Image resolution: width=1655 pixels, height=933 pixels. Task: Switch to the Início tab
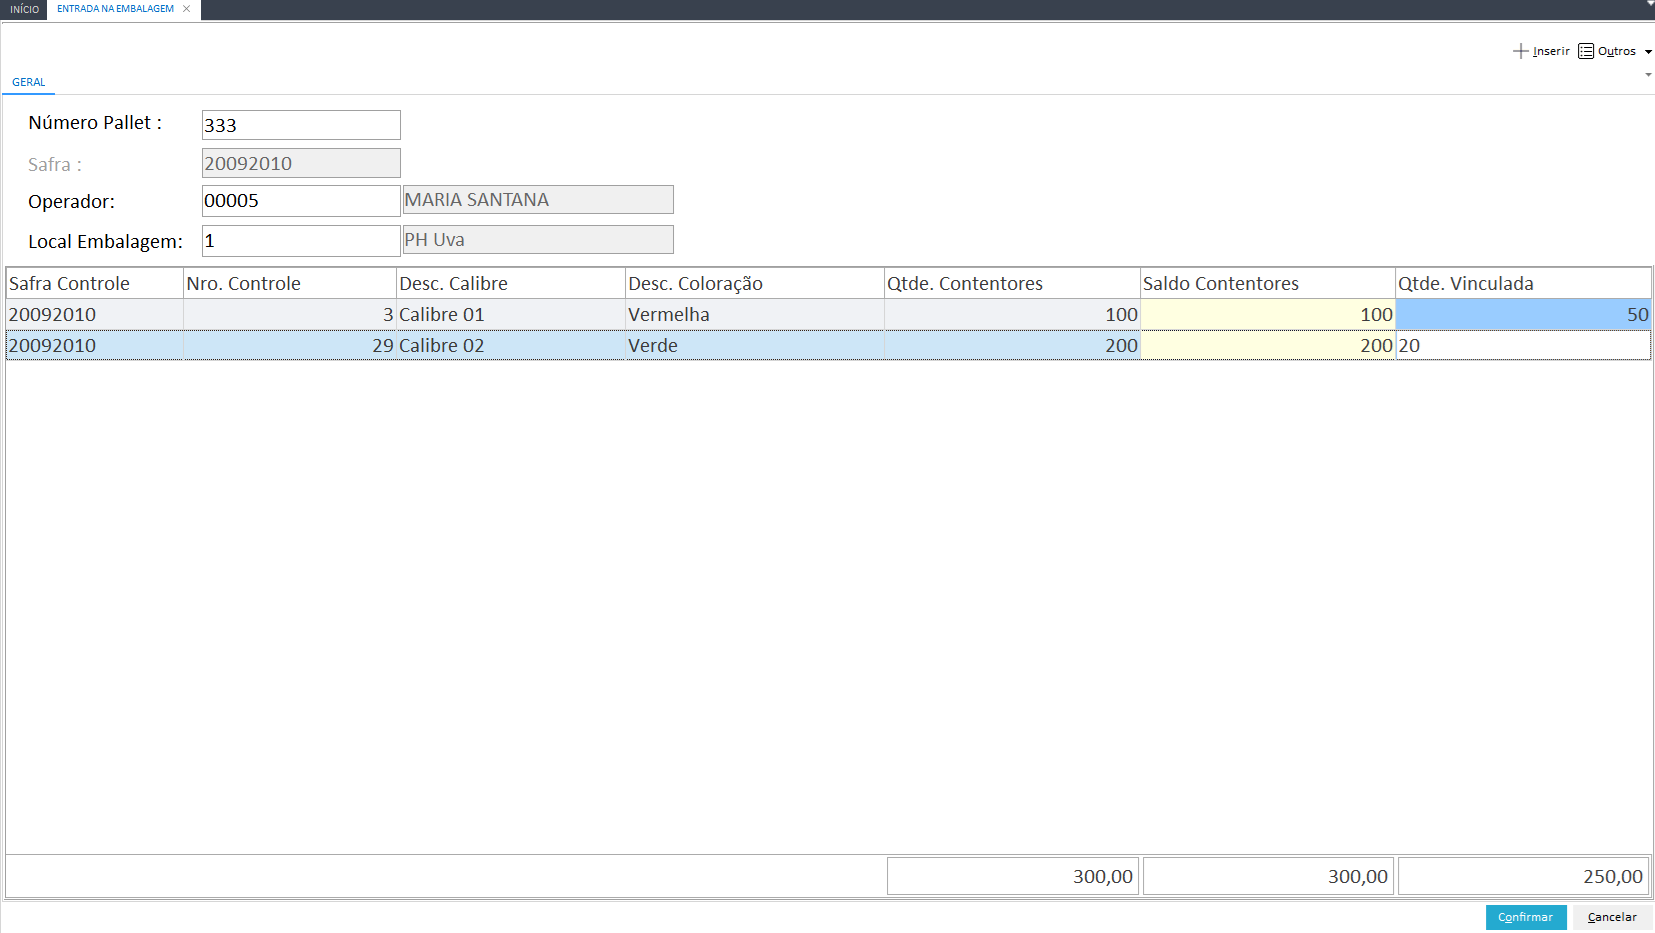click(x=24, y=9)
